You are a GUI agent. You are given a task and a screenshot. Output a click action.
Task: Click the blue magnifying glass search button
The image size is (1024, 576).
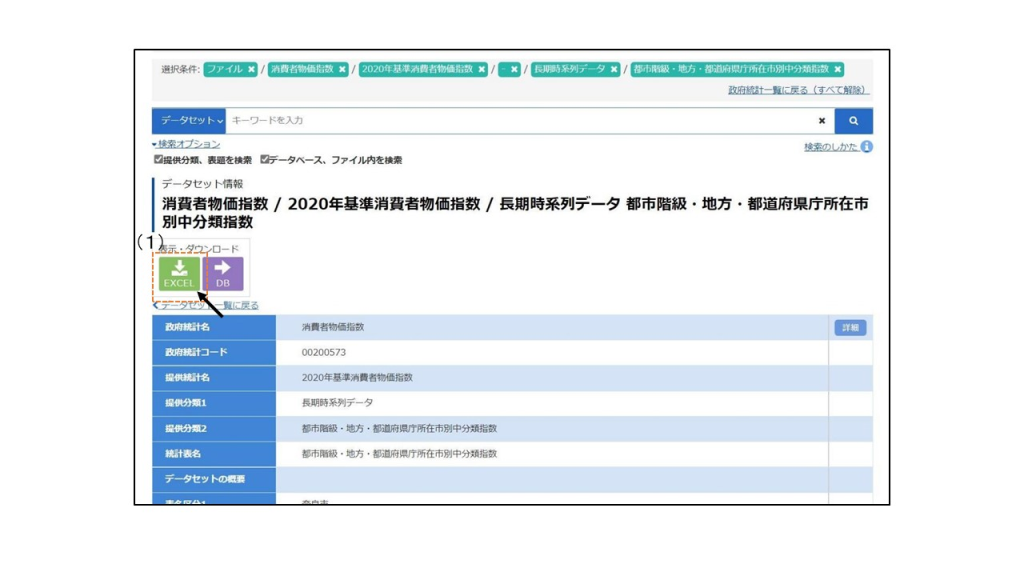pyautogui.click(x=853, y=121)
